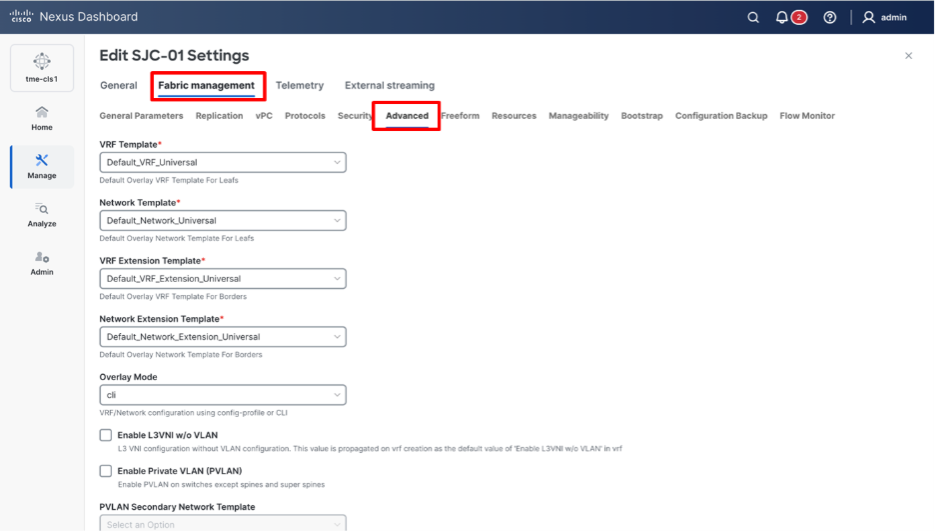Open the Analyze sidebar section
The height and width of the screenshot is (532, 936).
(x=42, y=215)
